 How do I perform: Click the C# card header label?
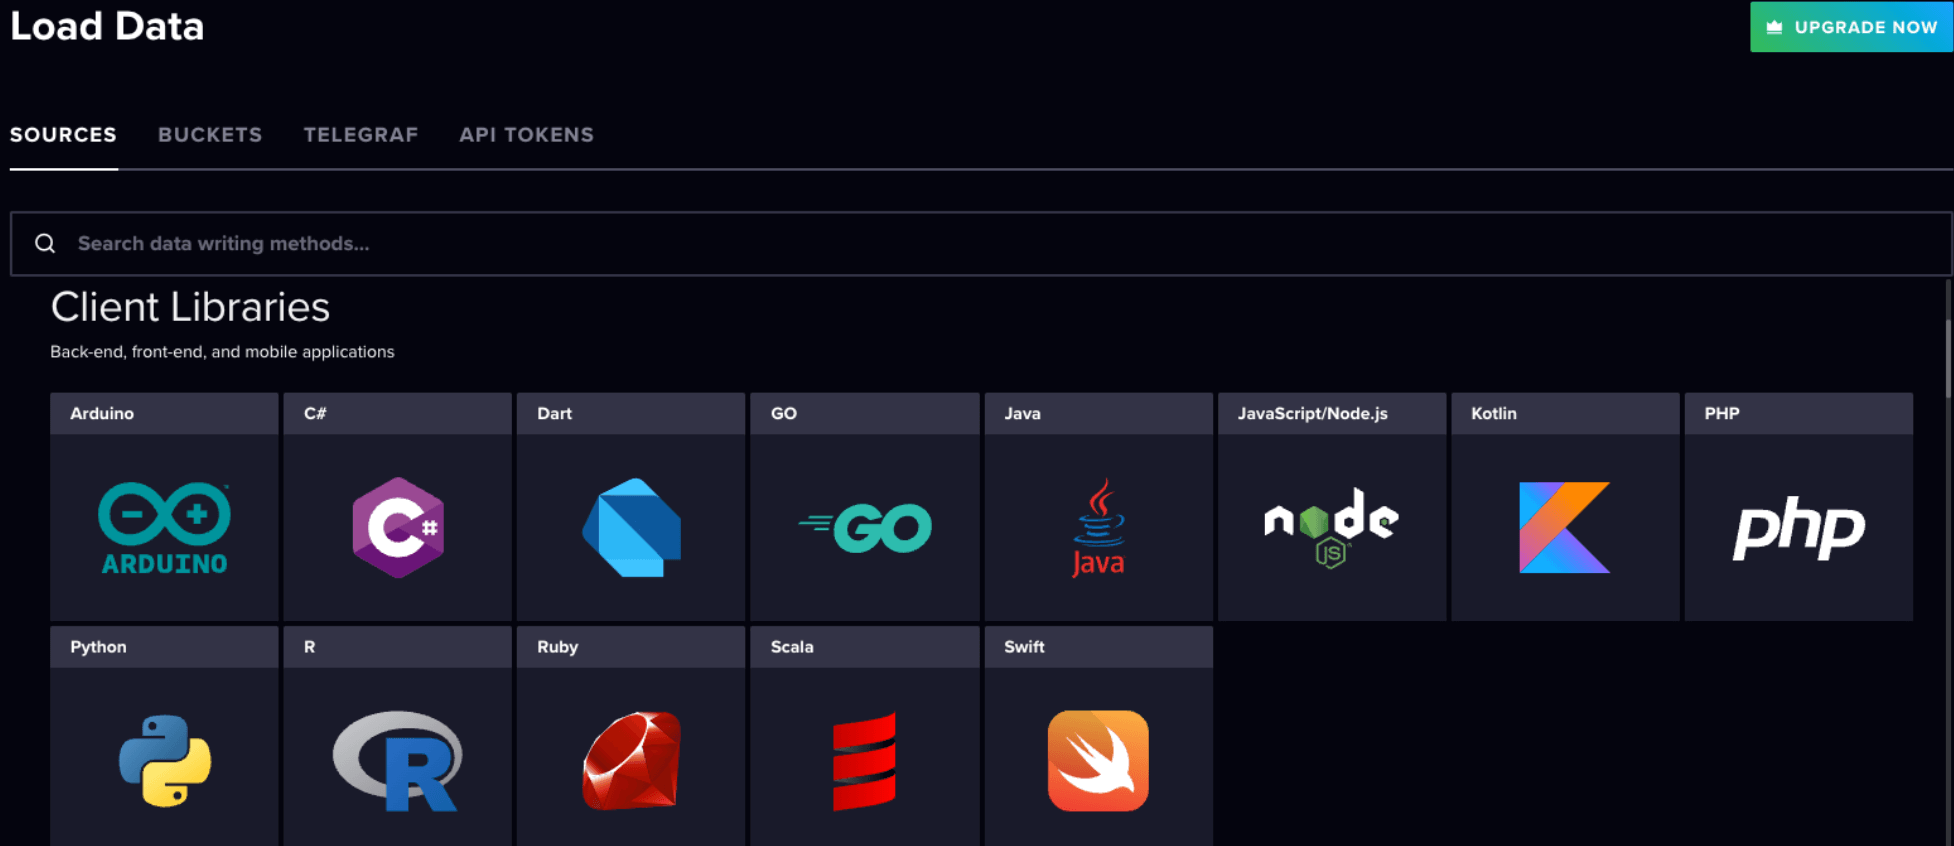click(315, 413)
